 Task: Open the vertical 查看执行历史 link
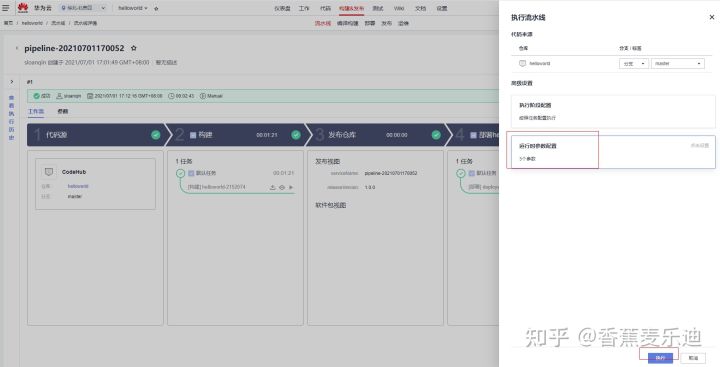tap(11, 118)
